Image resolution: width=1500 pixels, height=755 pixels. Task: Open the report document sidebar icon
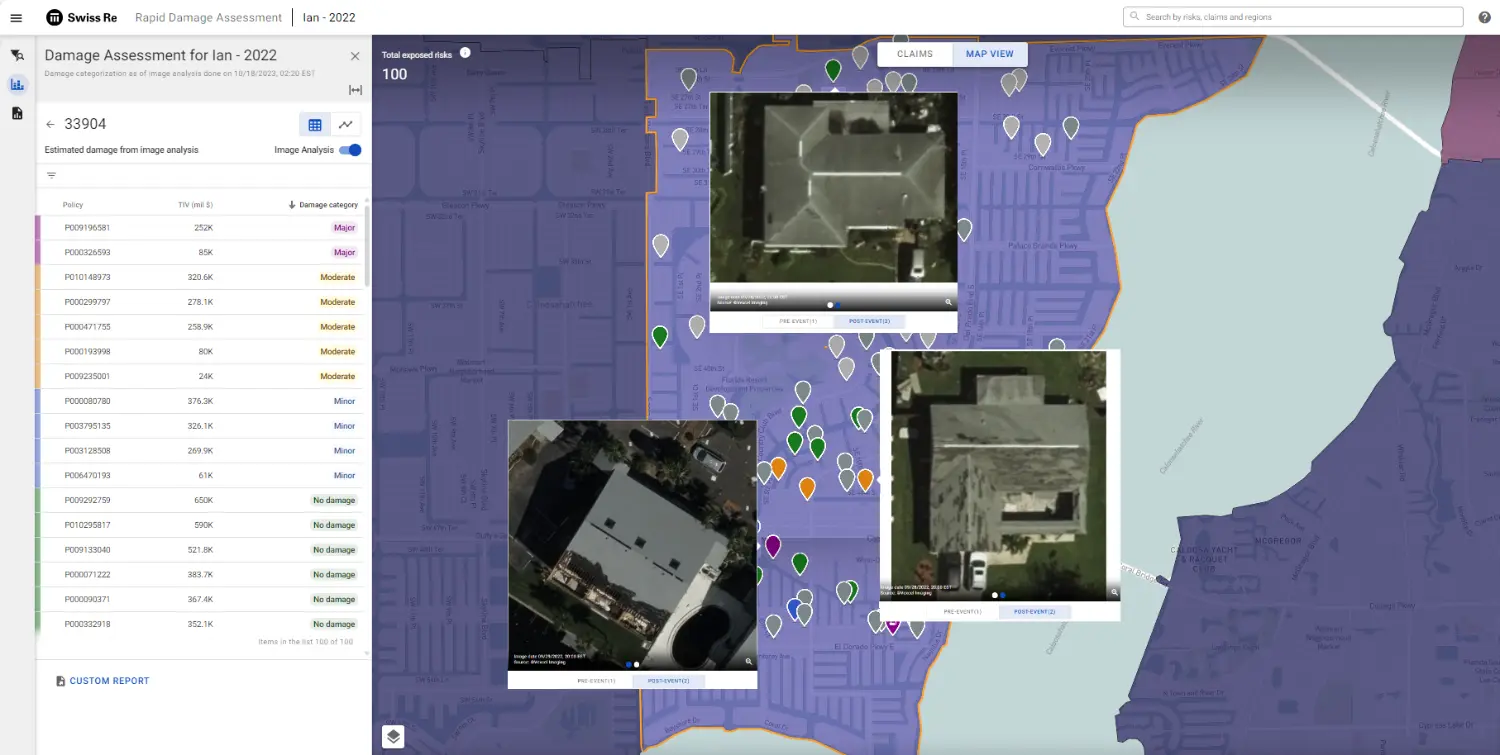click(x=17, y=113)
